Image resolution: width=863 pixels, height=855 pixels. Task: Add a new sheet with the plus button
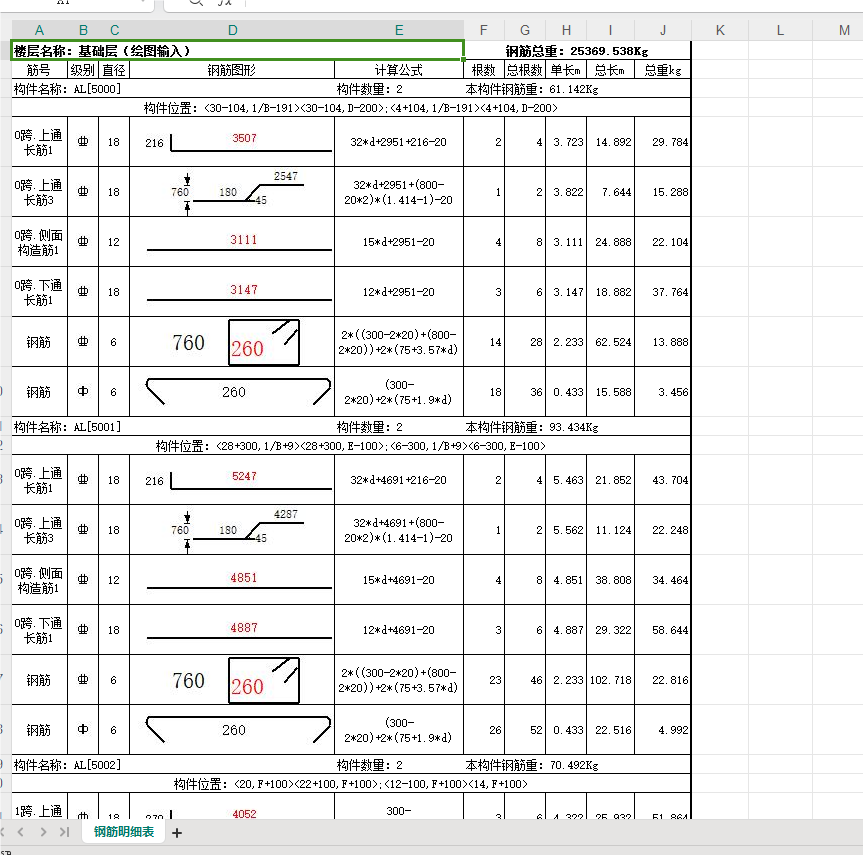coord(177,833)
